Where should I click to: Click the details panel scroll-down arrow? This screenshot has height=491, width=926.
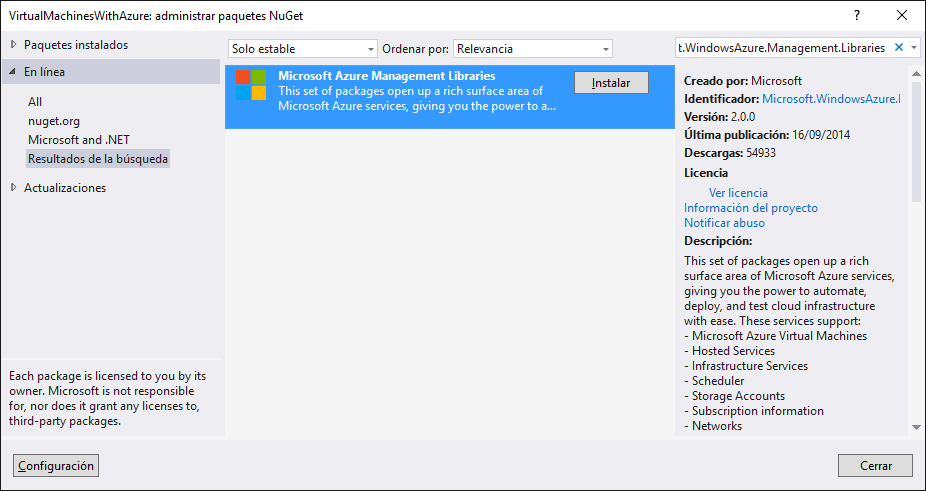pyautogui.click(x=915, y=427)
